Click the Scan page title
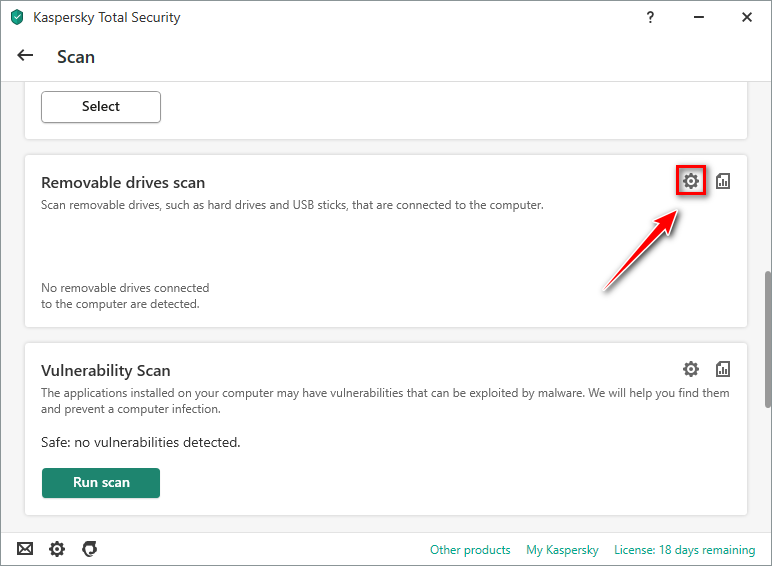The width and height of the screenshot is (772, 566). pyautogui.click(x=76, y=57)
